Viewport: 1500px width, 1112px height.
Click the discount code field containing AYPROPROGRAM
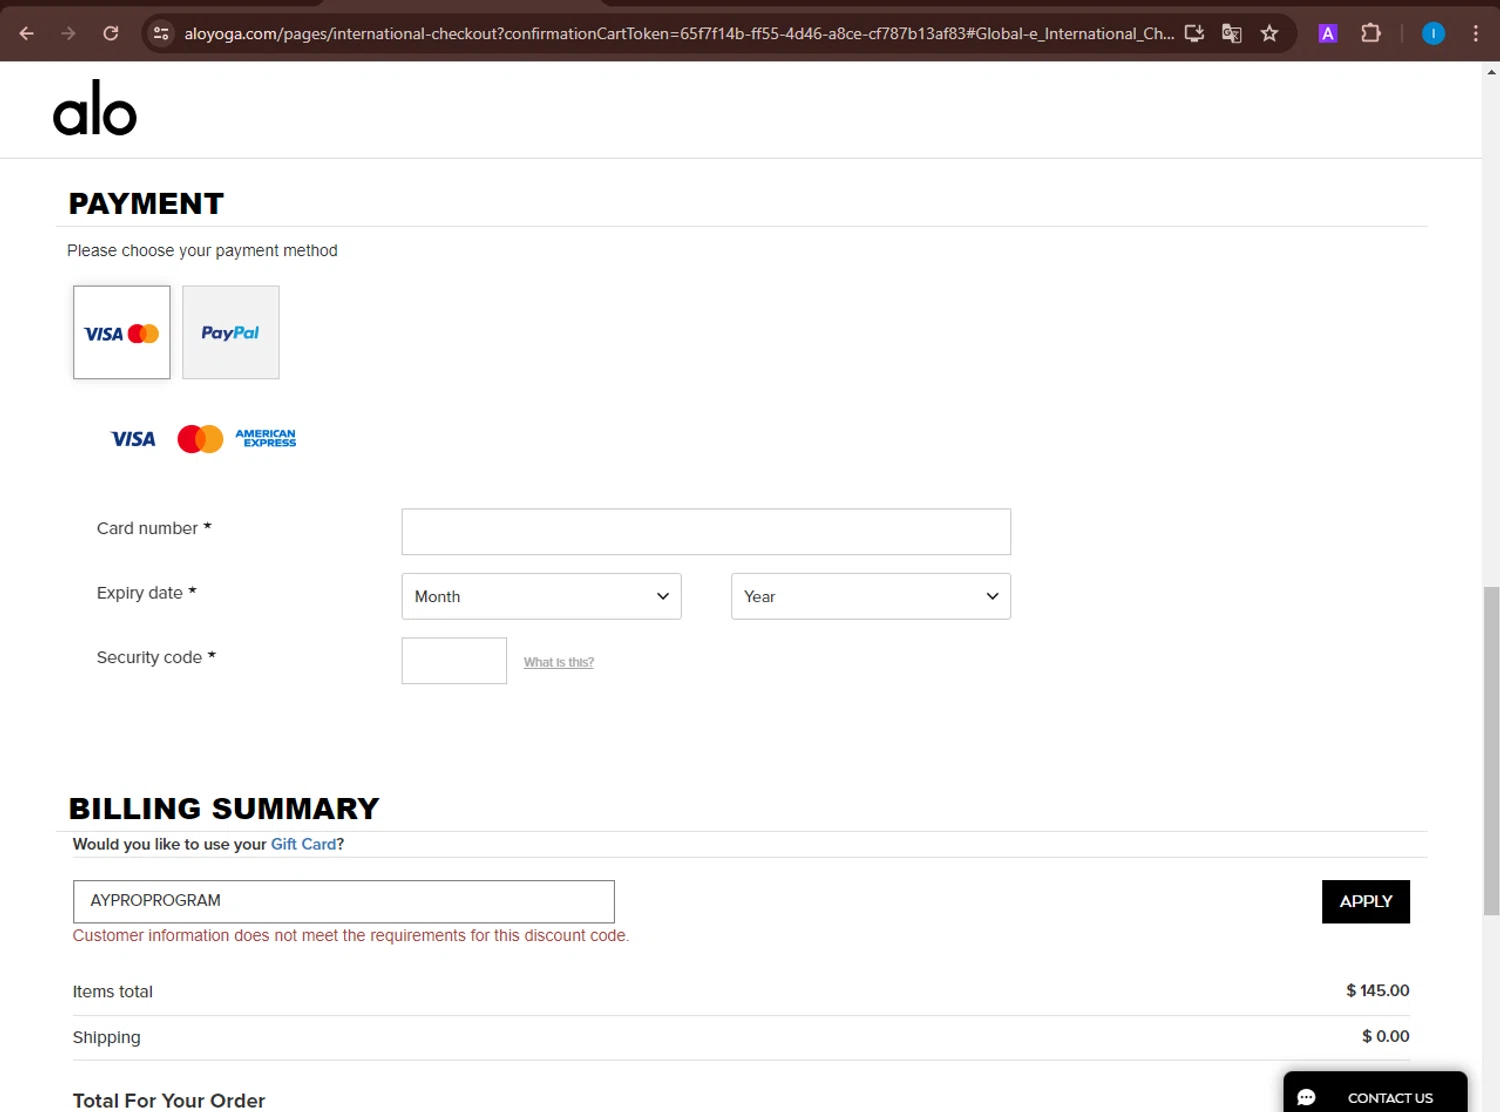(344, 901)
